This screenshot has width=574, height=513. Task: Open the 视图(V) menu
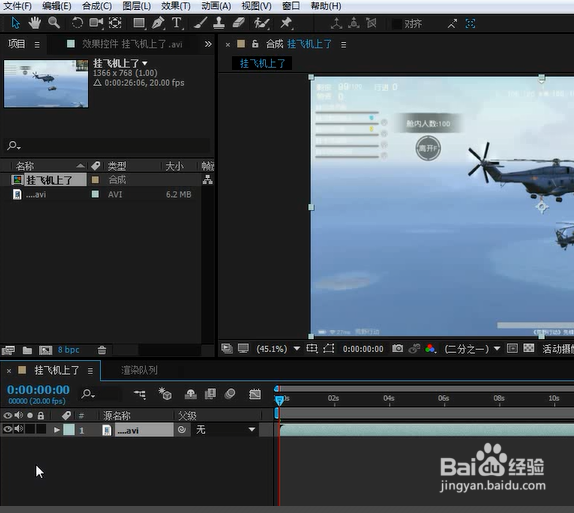(x=257, y=6)
